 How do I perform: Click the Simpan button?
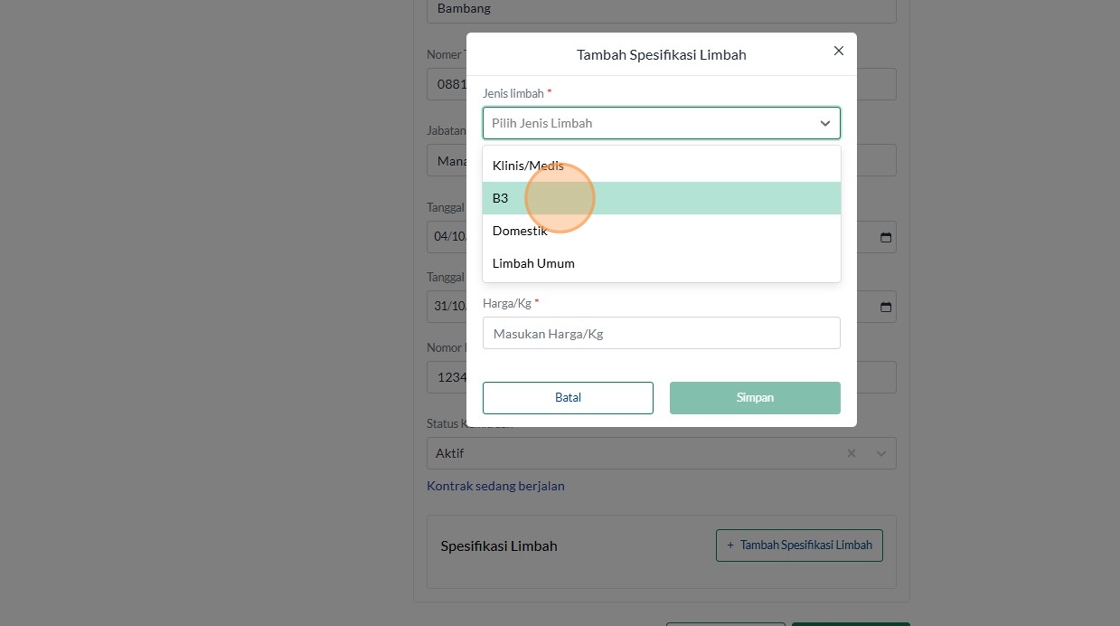[x=755, y=398]
